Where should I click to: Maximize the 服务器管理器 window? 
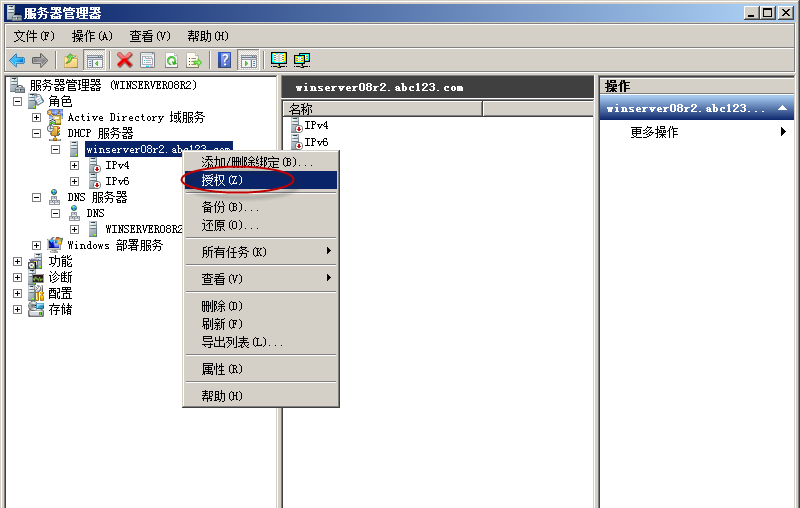pyautogui.click(x=768, y=13)
